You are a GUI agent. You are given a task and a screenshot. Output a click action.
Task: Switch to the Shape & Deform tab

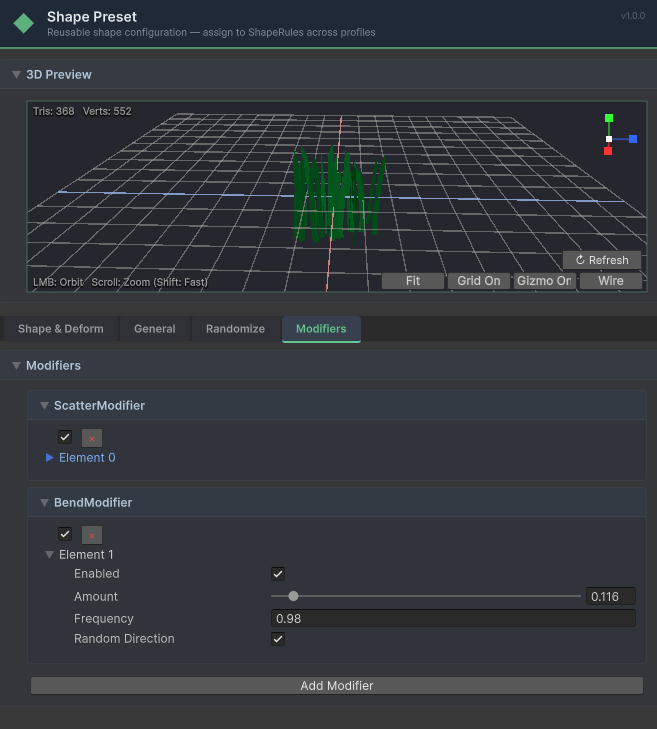59,329
